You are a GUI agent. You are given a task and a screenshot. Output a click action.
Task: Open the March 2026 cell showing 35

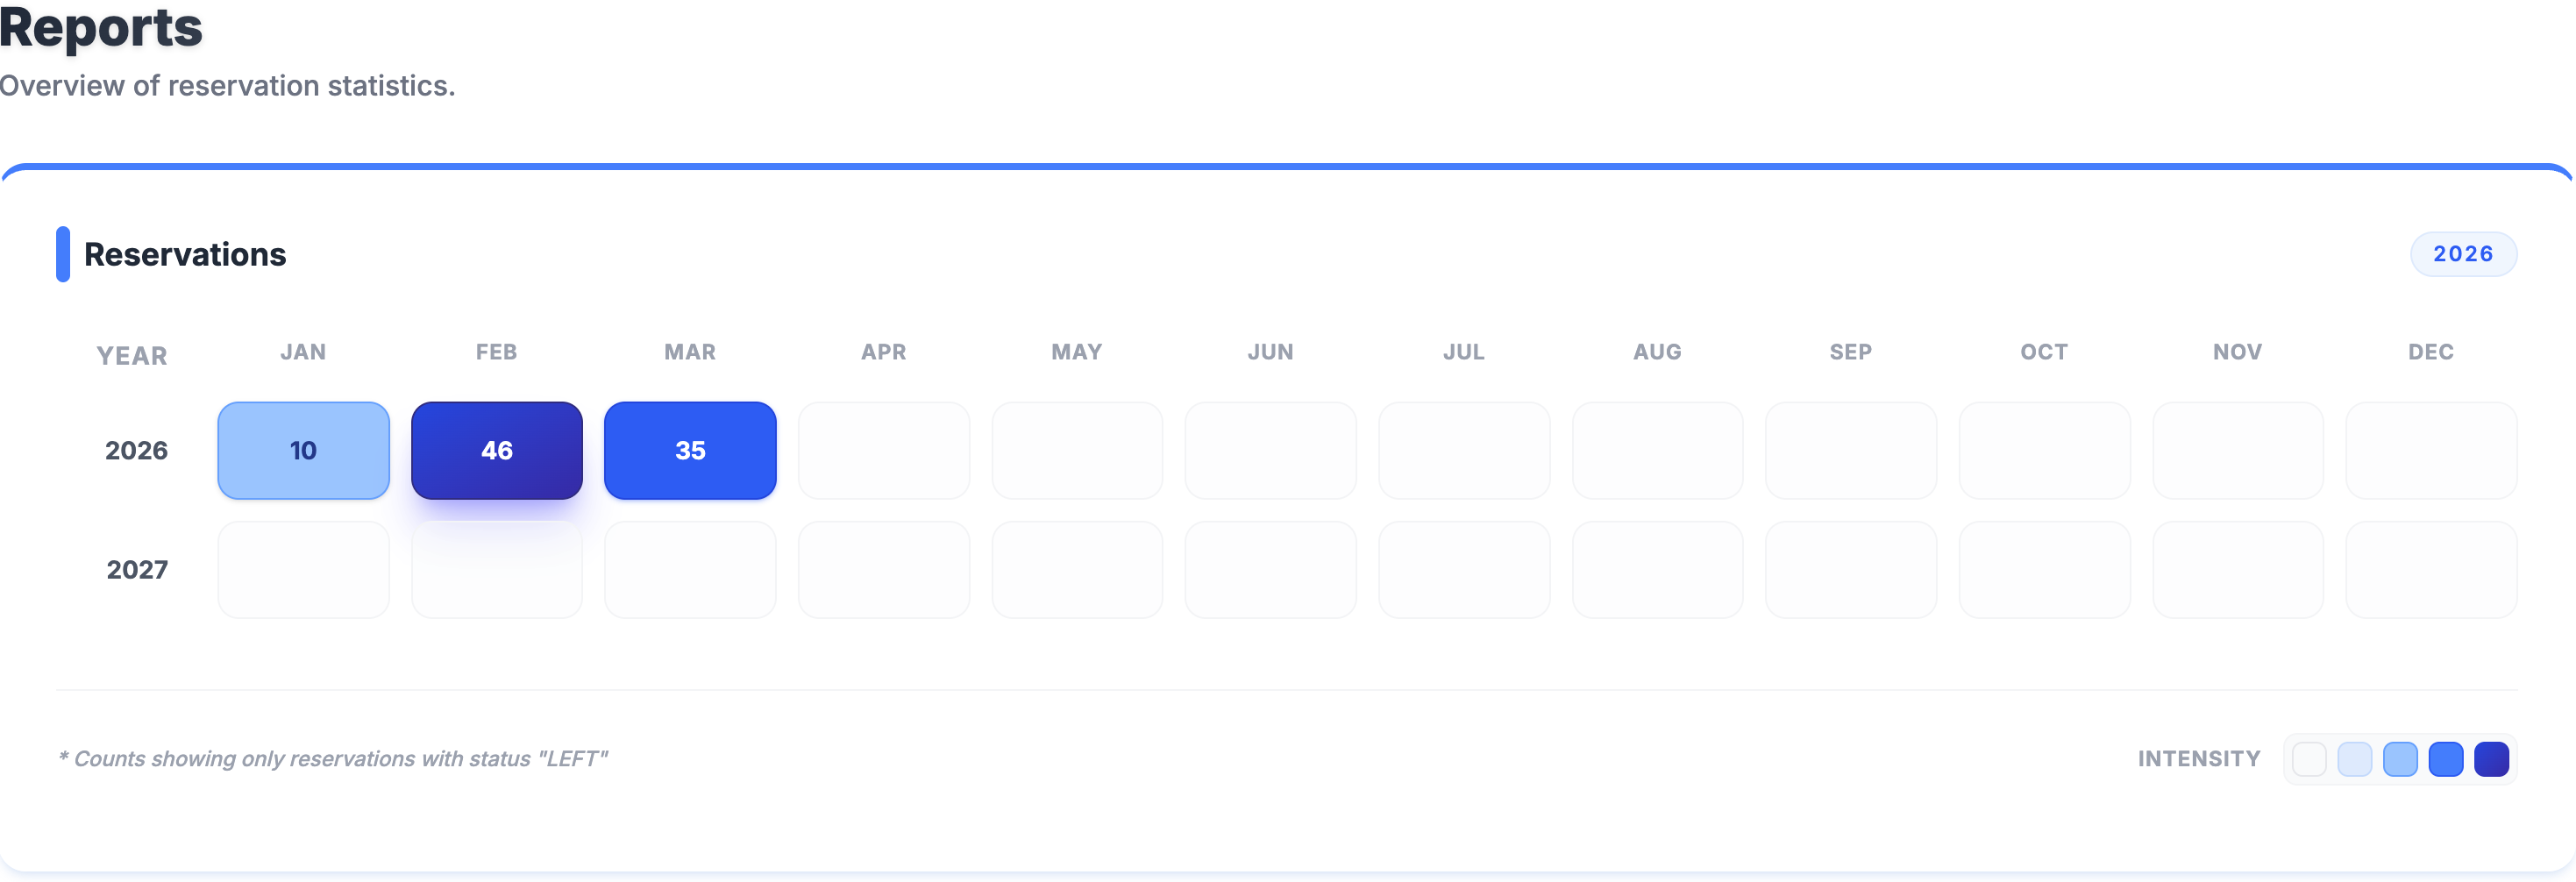[690, 450]
